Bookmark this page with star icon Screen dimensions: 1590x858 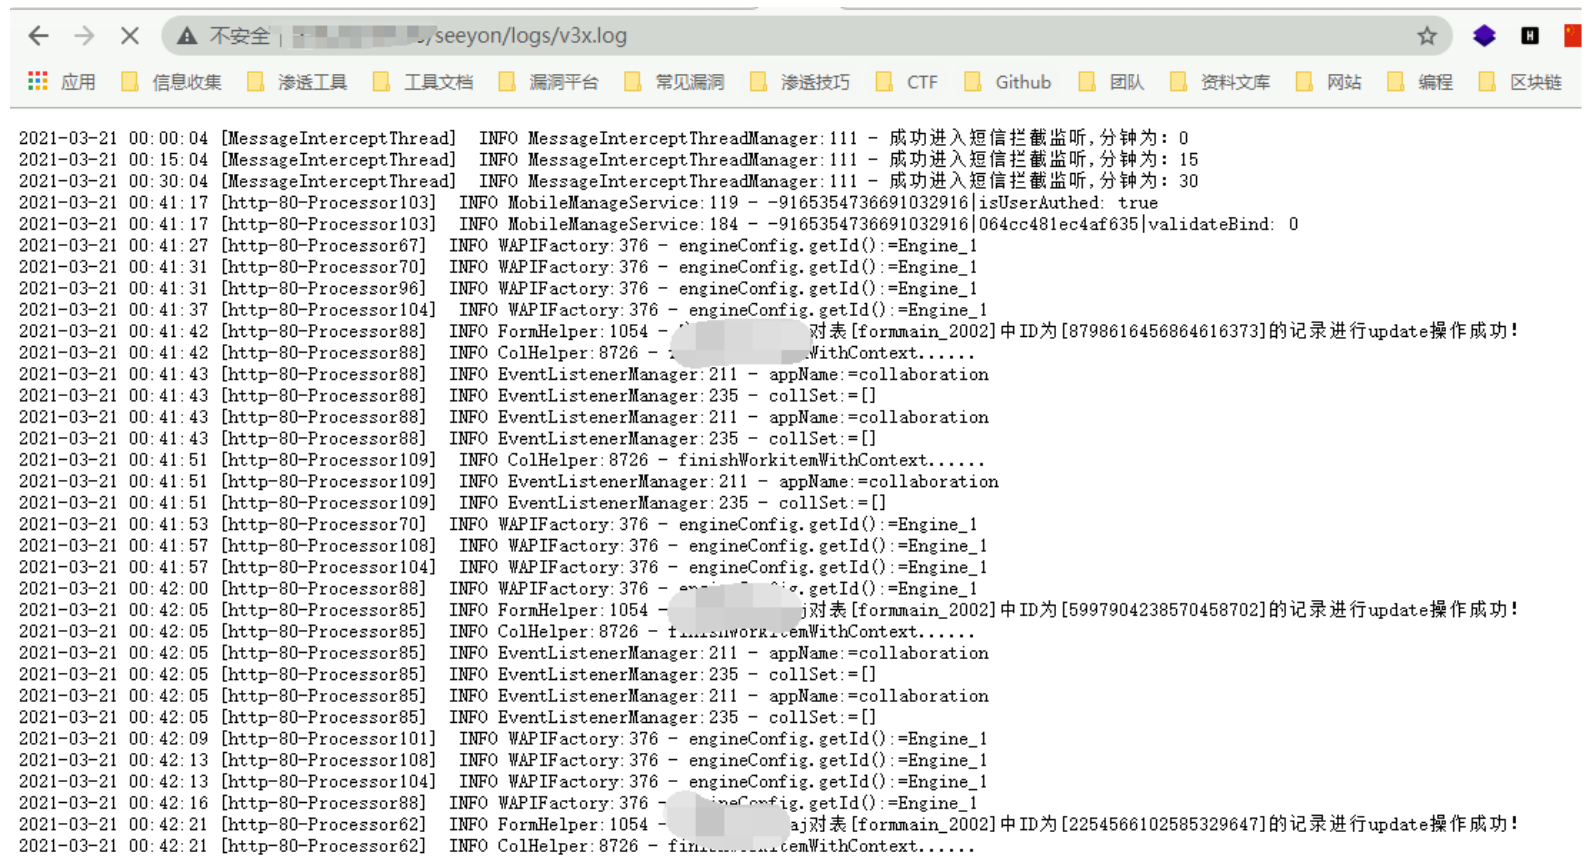click(1427, 36)
